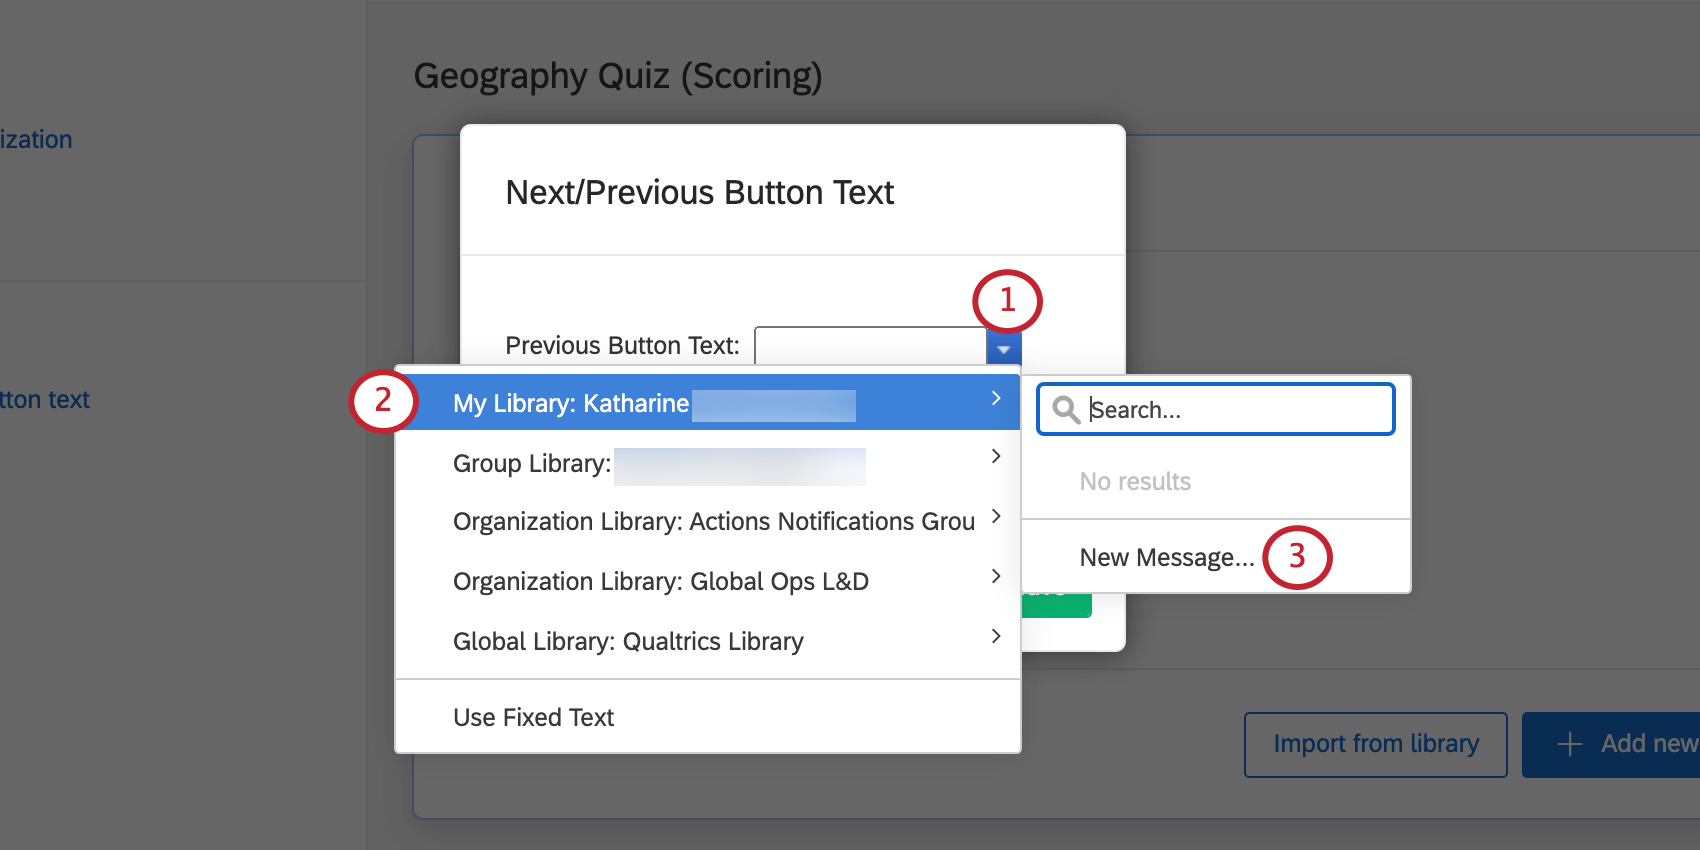Click the blue dropdown arrow for Previous Button Text
Image resolution: width=1700 pixels, height=850 pixels.
click(x=1003, y=349)
